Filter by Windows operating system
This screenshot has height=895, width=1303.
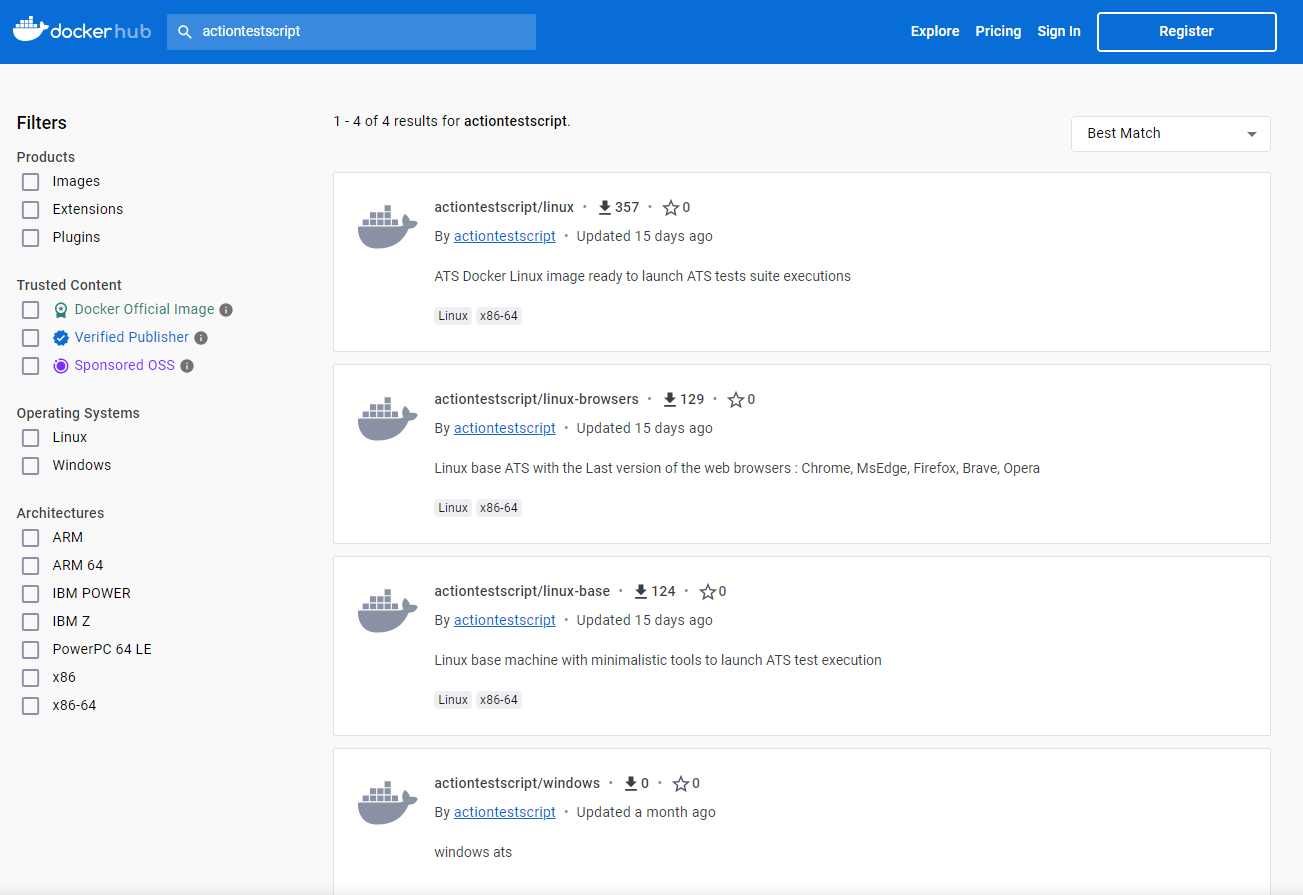point(31,466)
